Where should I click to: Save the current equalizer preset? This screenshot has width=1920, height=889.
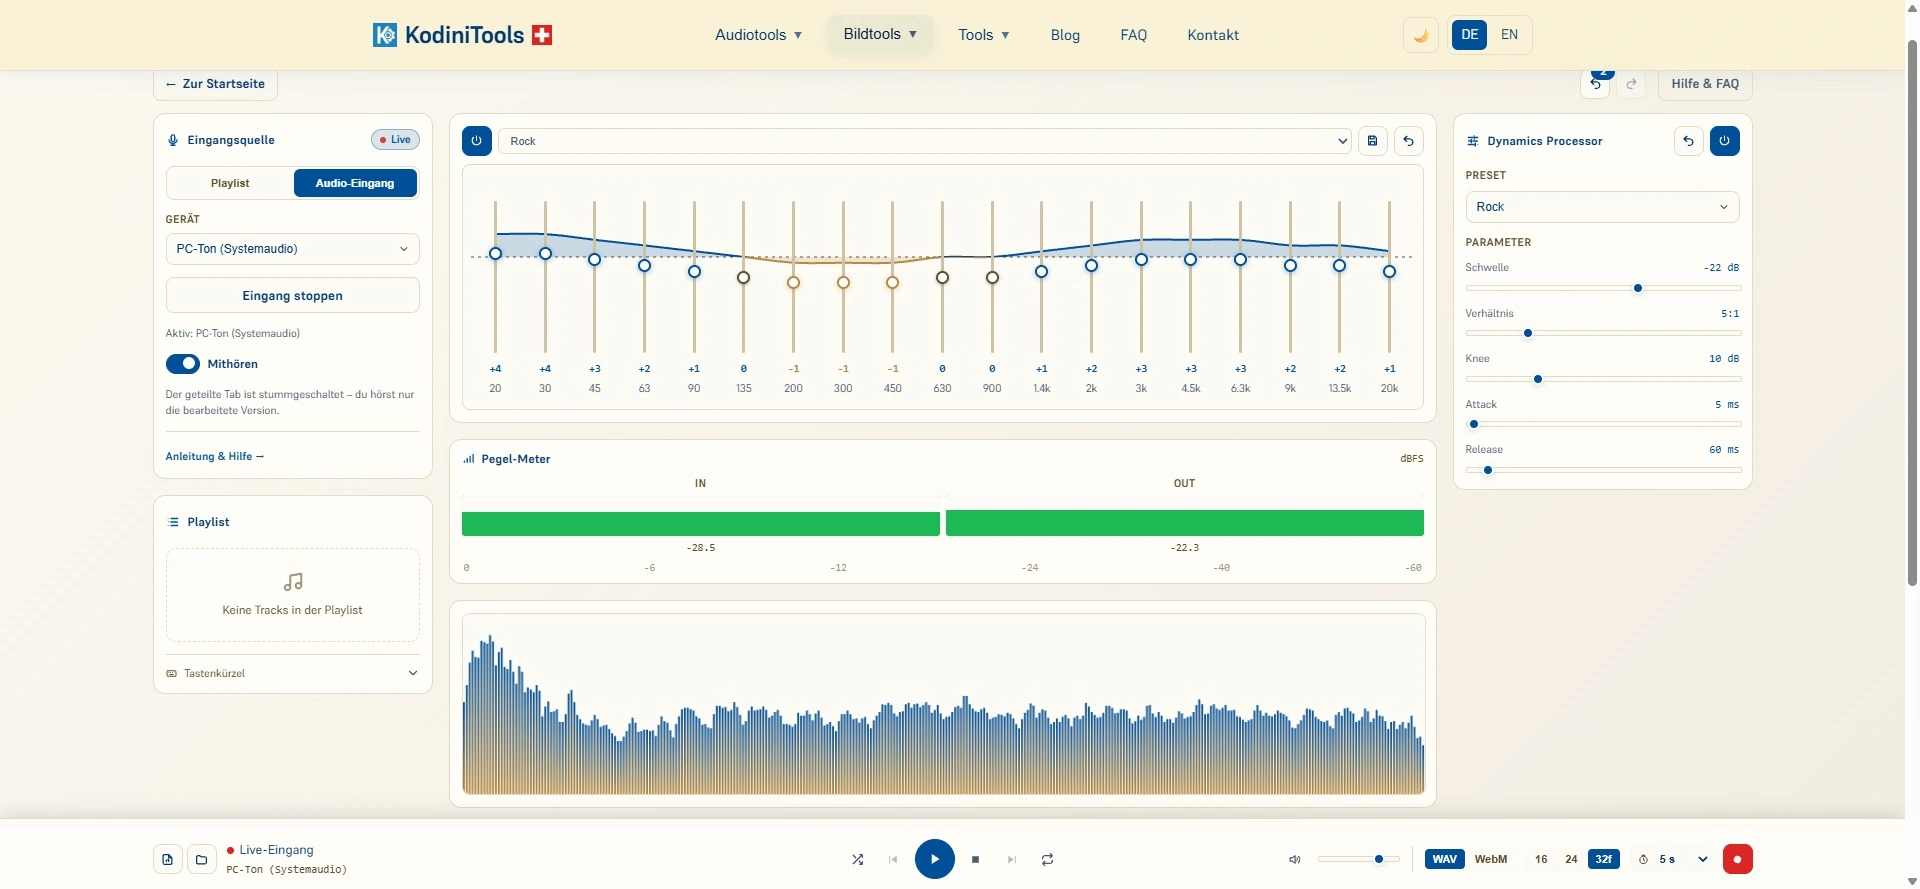(1373, 141)
